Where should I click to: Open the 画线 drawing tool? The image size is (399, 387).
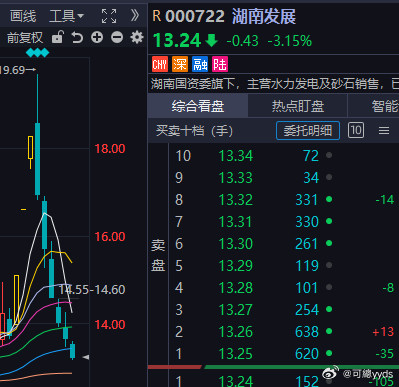(23, 16)
